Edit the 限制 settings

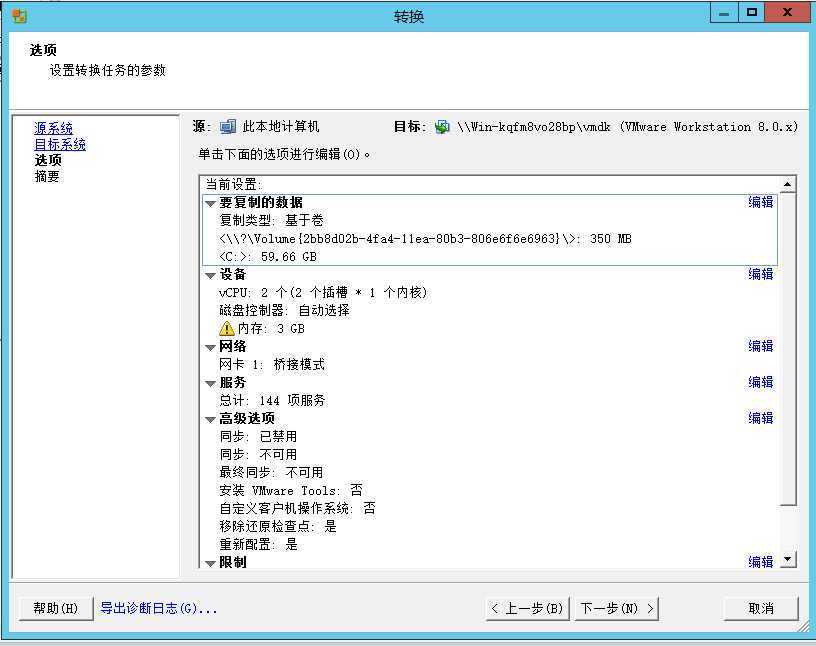pyautogui.click(x=760, y=562)
